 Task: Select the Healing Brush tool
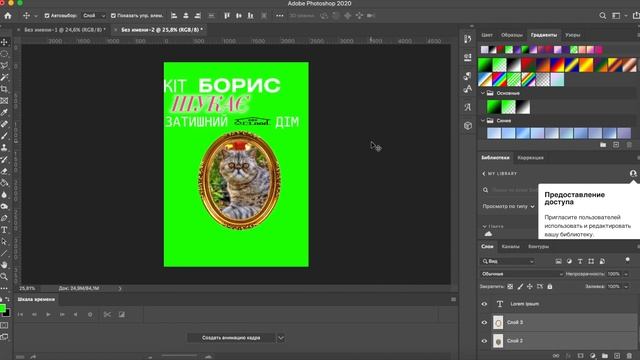pyautogui.click(x=4, y=124)
